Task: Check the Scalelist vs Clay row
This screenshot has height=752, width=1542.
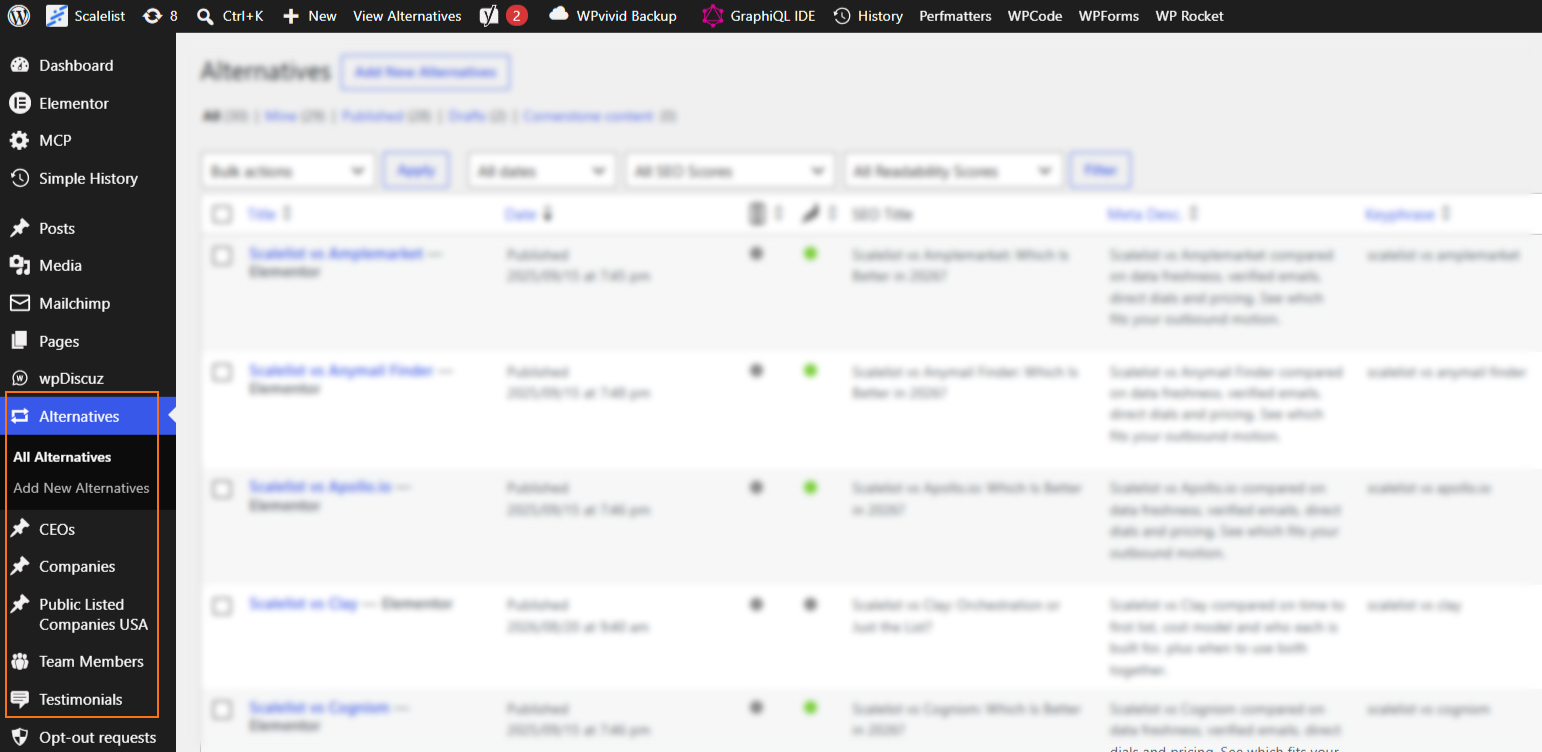Action: pos(222,606)
